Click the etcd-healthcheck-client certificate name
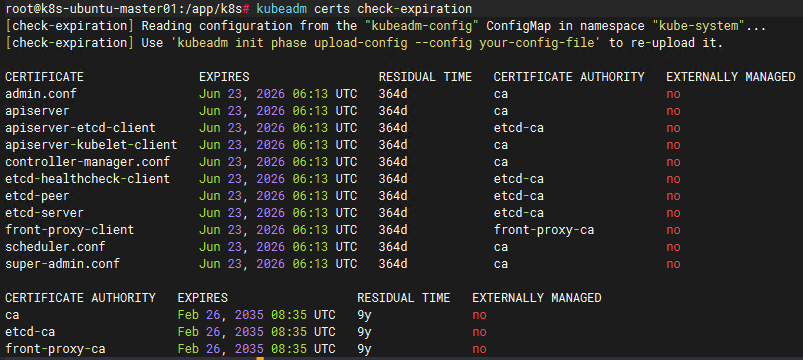 click(x=88, y=179)
